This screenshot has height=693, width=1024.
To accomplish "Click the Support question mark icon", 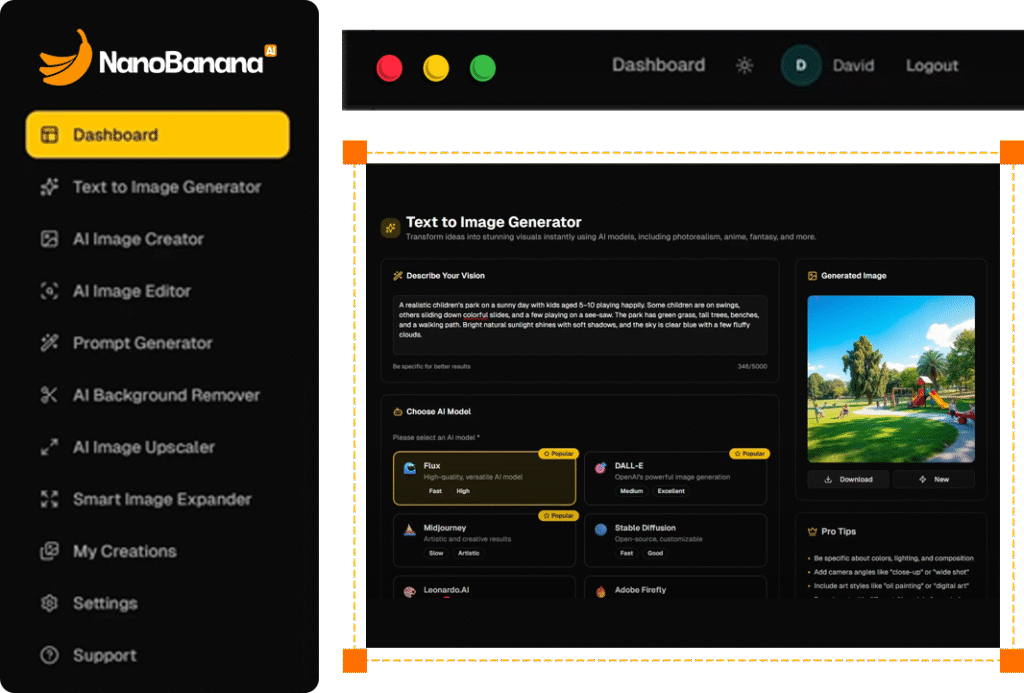I will [49, 655].
